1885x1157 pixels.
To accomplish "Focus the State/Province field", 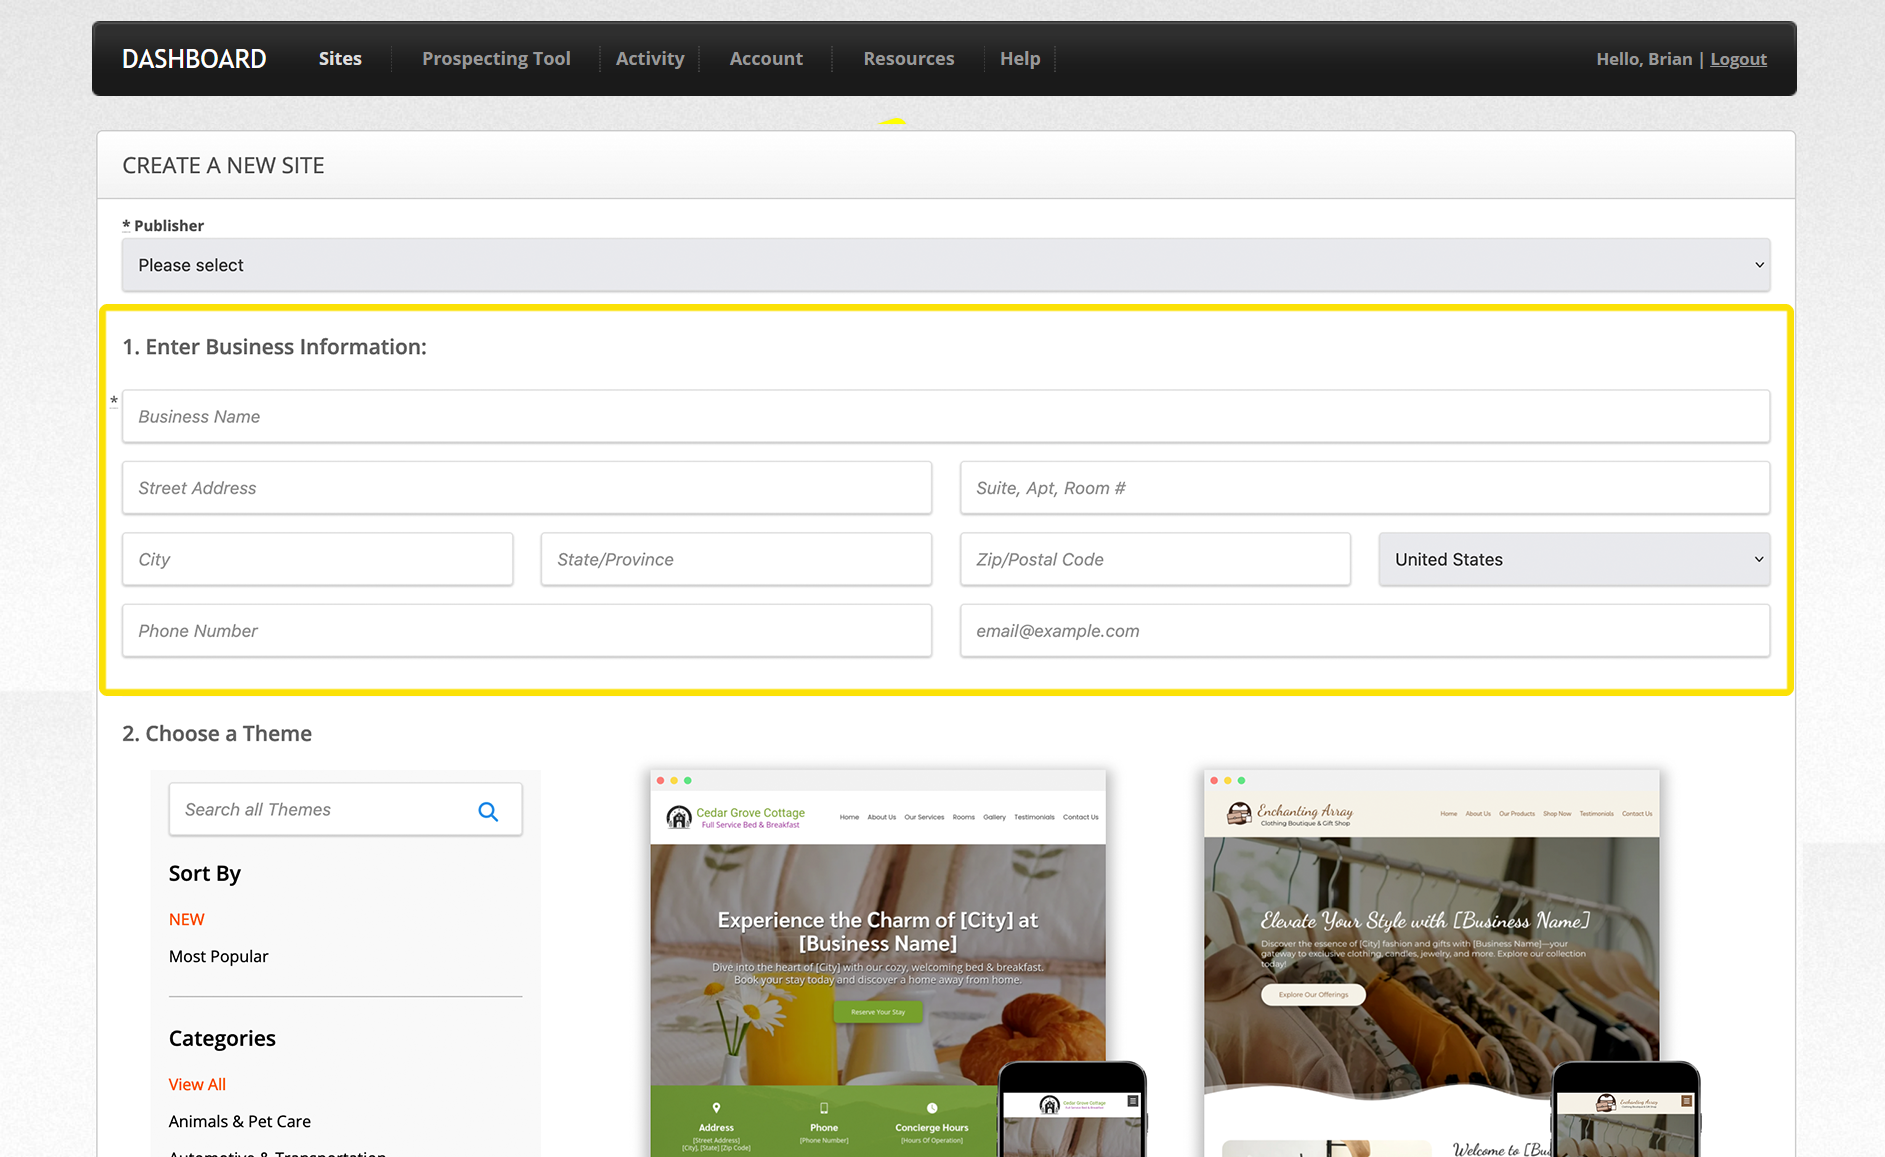I will pyautogui.click(x=736, y=560).
